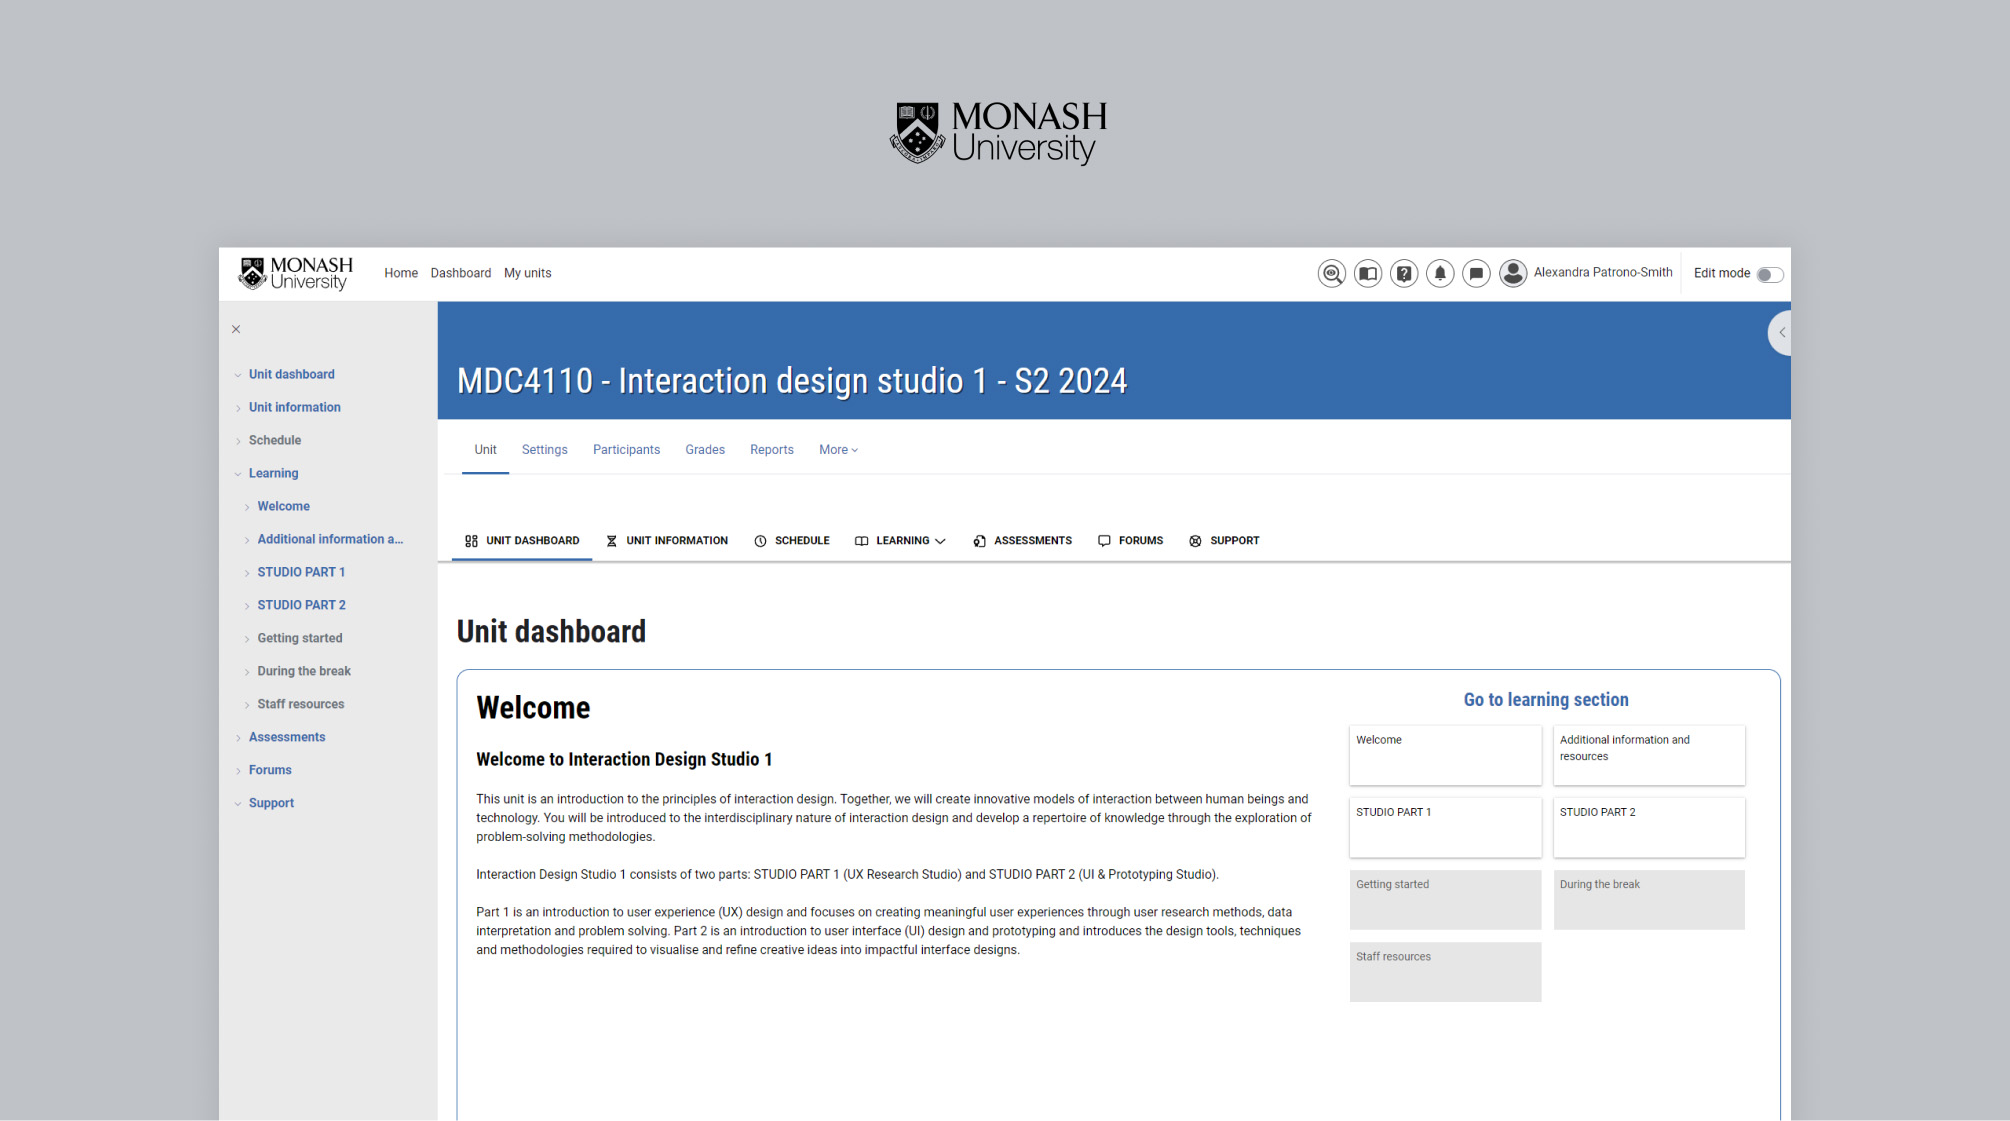Open the ASSESSMENTS section tab
2010x1121 pixels.
click(1022, 541)
